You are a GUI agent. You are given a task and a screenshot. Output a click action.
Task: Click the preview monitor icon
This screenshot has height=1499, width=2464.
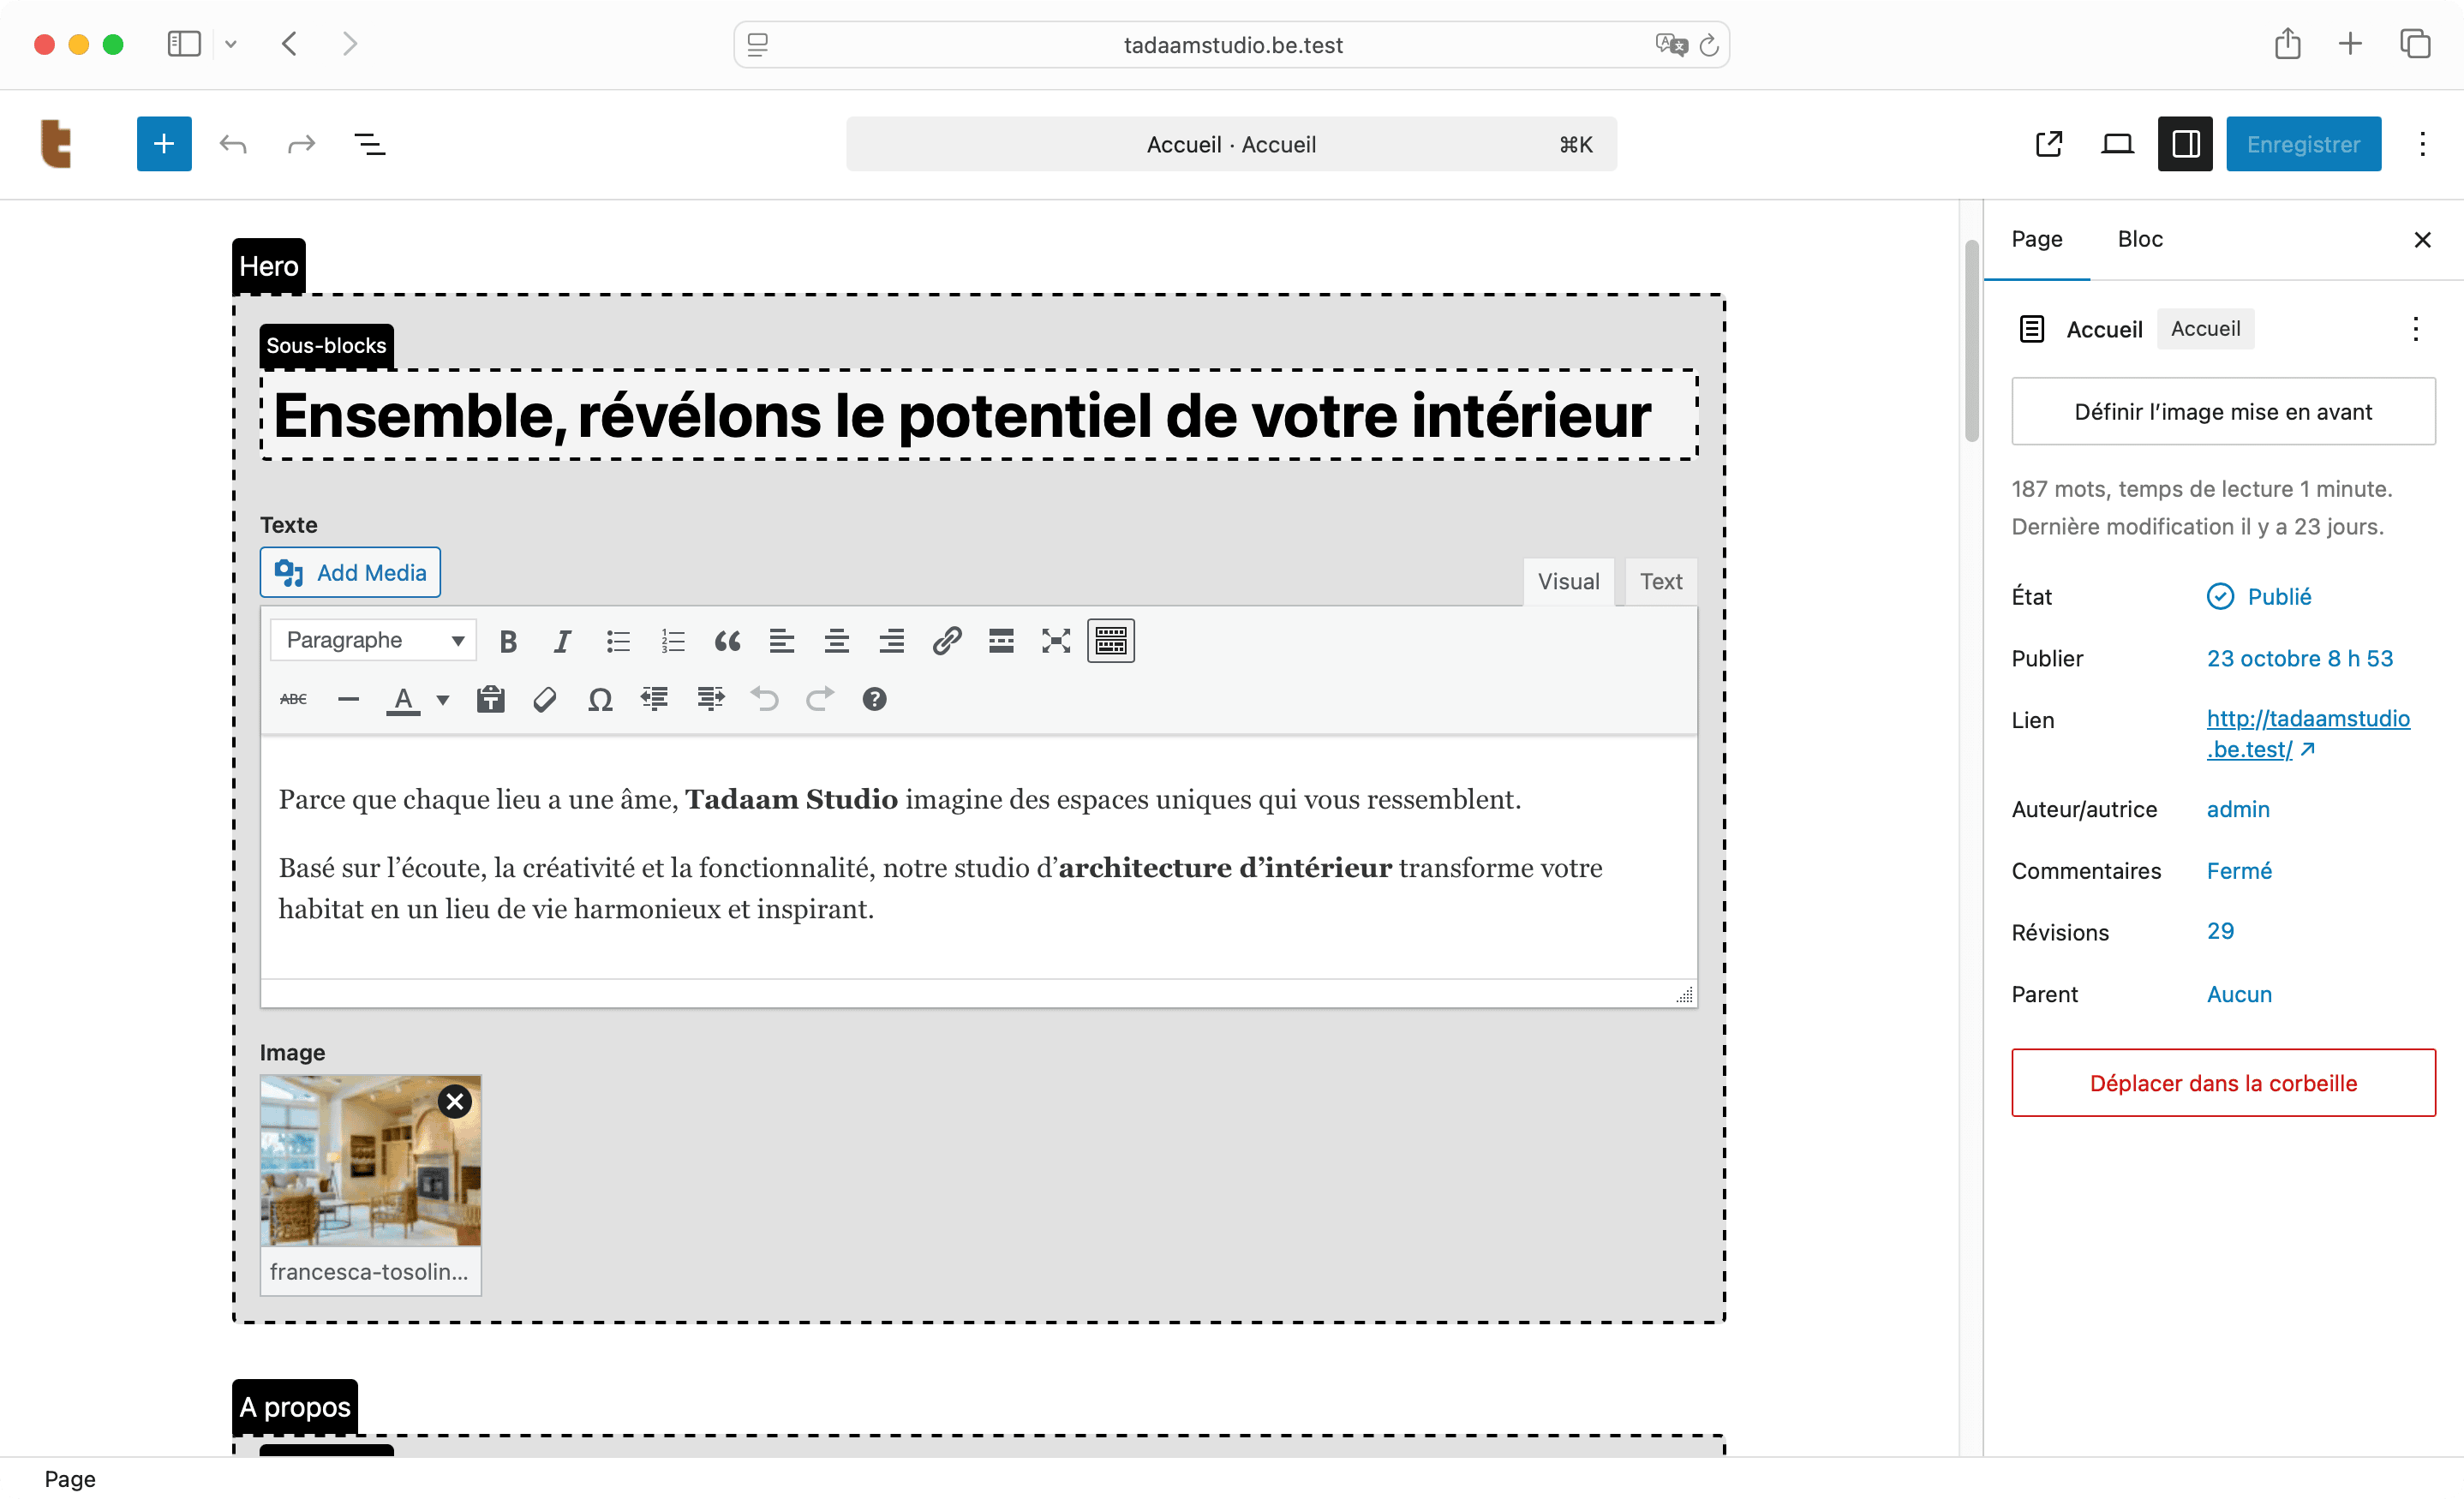(2117, 143)
